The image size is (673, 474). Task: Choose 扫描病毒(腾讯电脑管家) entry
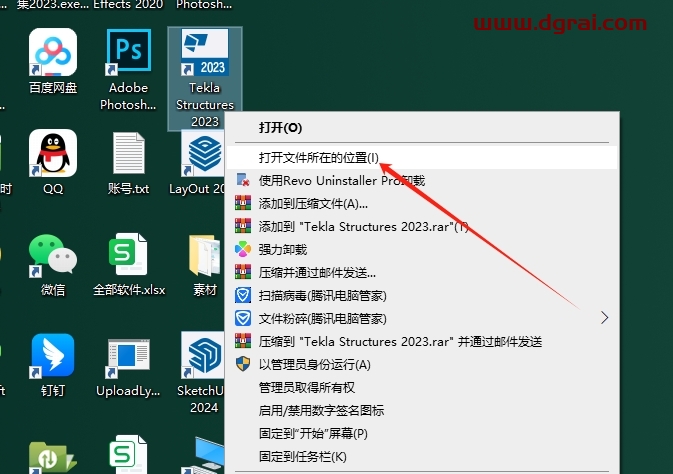[x=421, y=295]
